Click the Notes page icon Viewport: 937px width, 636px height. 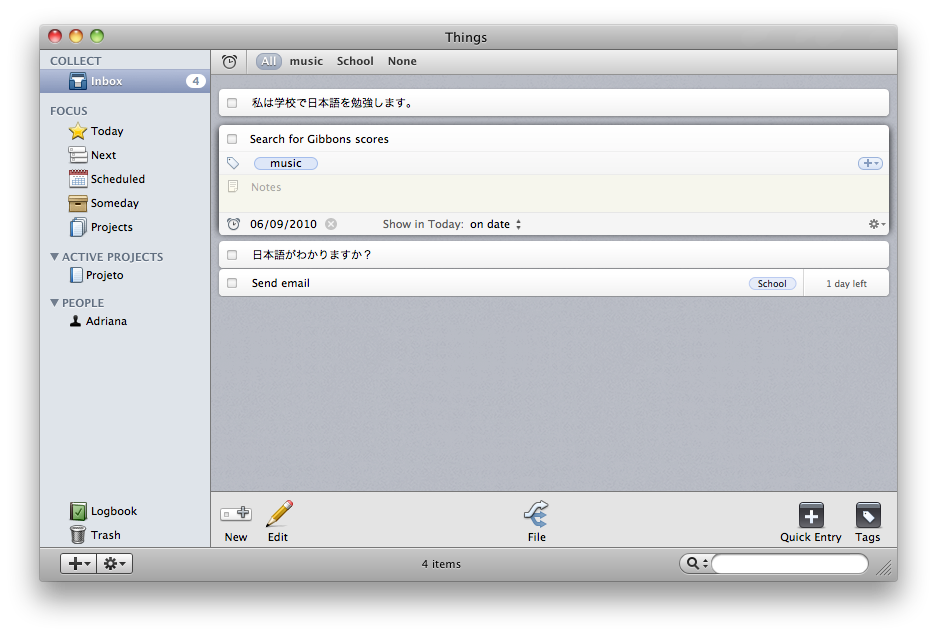(x=233, y=186)
